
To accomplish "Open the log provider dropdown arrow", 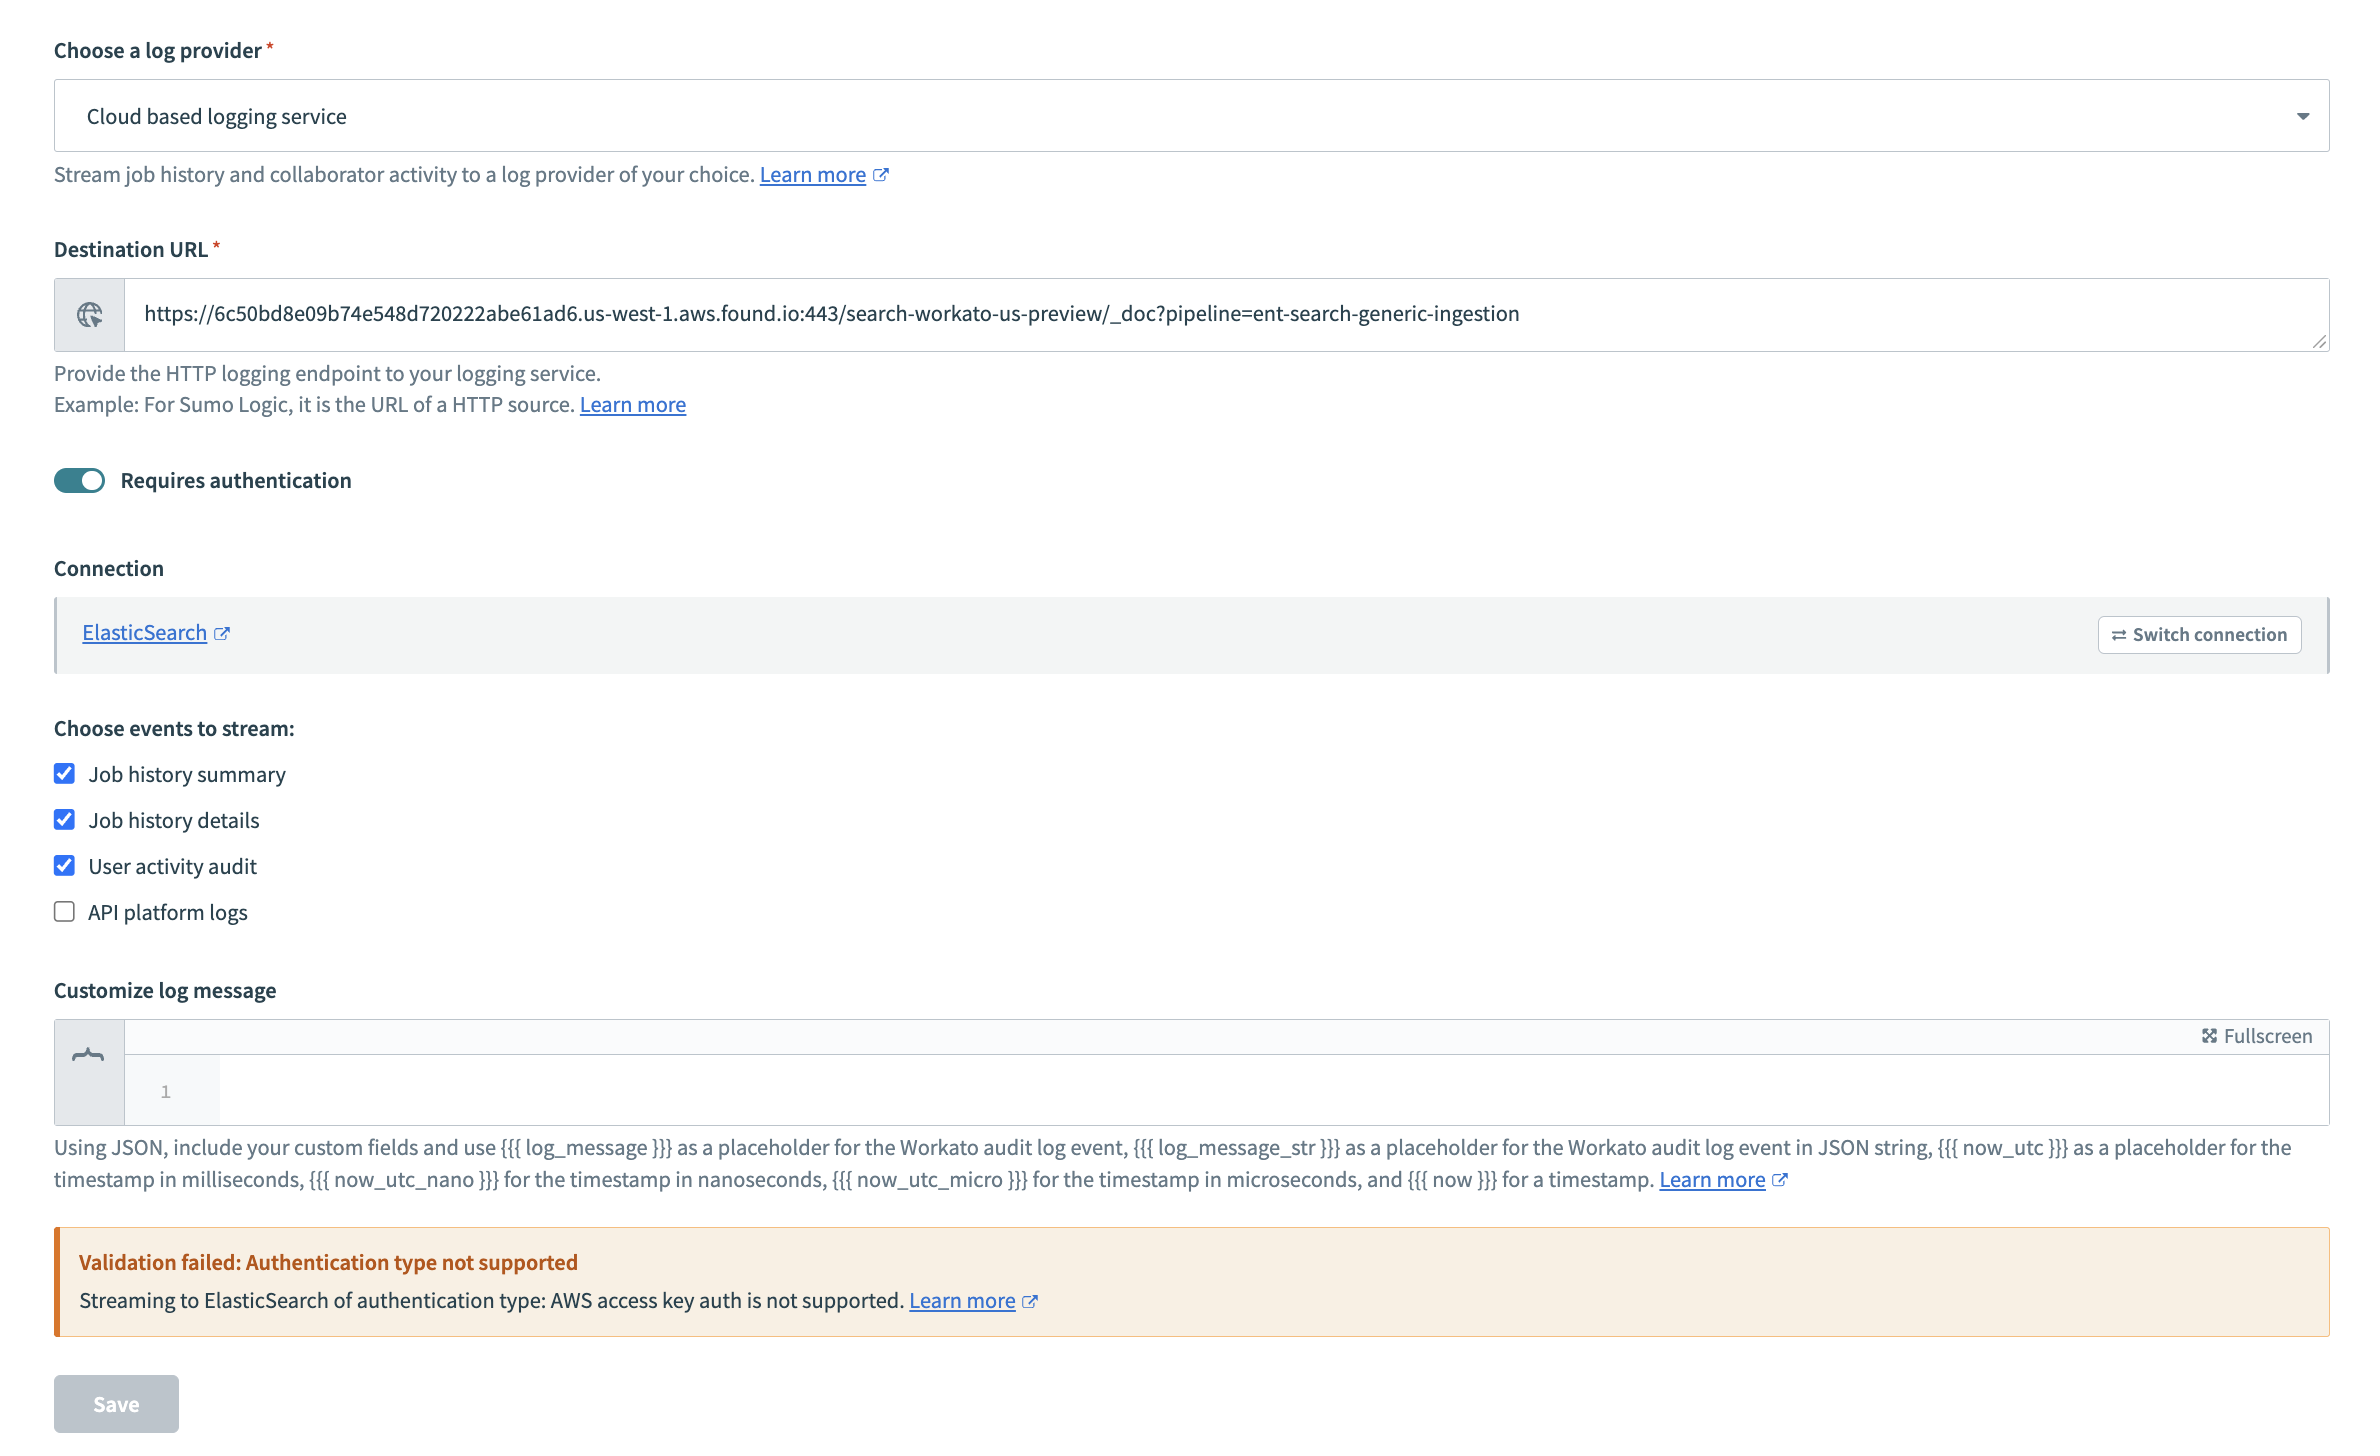I will [x=2302, y=117].
